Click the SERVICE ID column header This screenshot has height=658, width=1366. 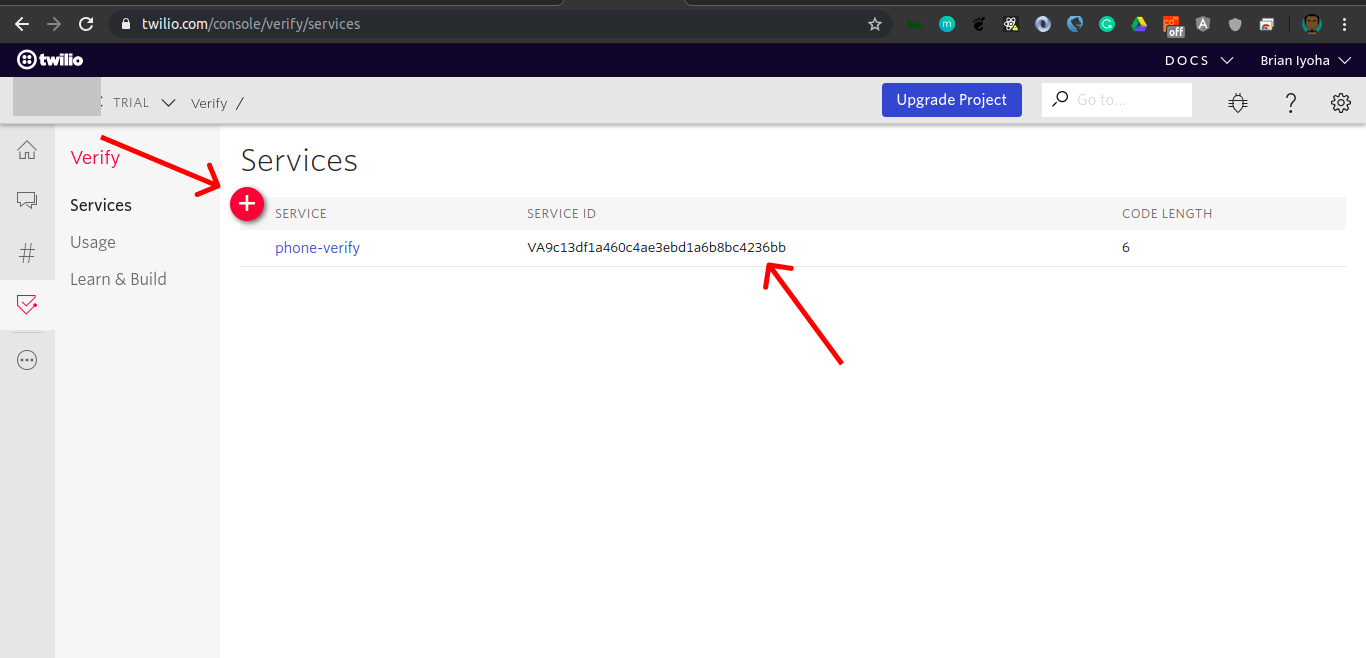pos(562,214)
